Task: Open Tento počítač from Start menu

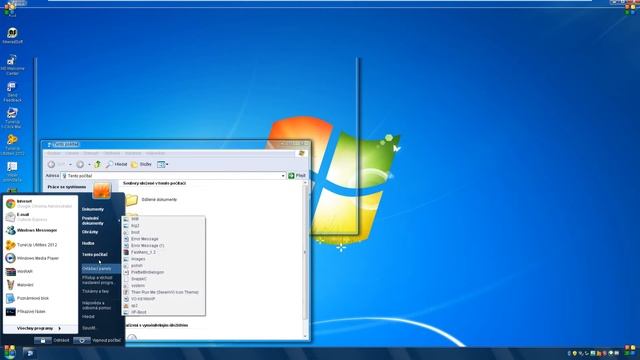Action: 95,254
